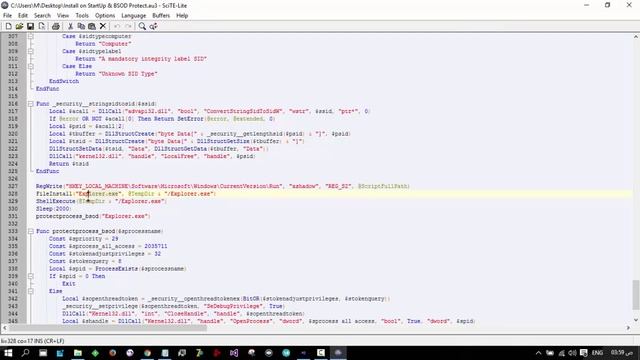Collapse the Case Else fold at line 311

(31, 66)
